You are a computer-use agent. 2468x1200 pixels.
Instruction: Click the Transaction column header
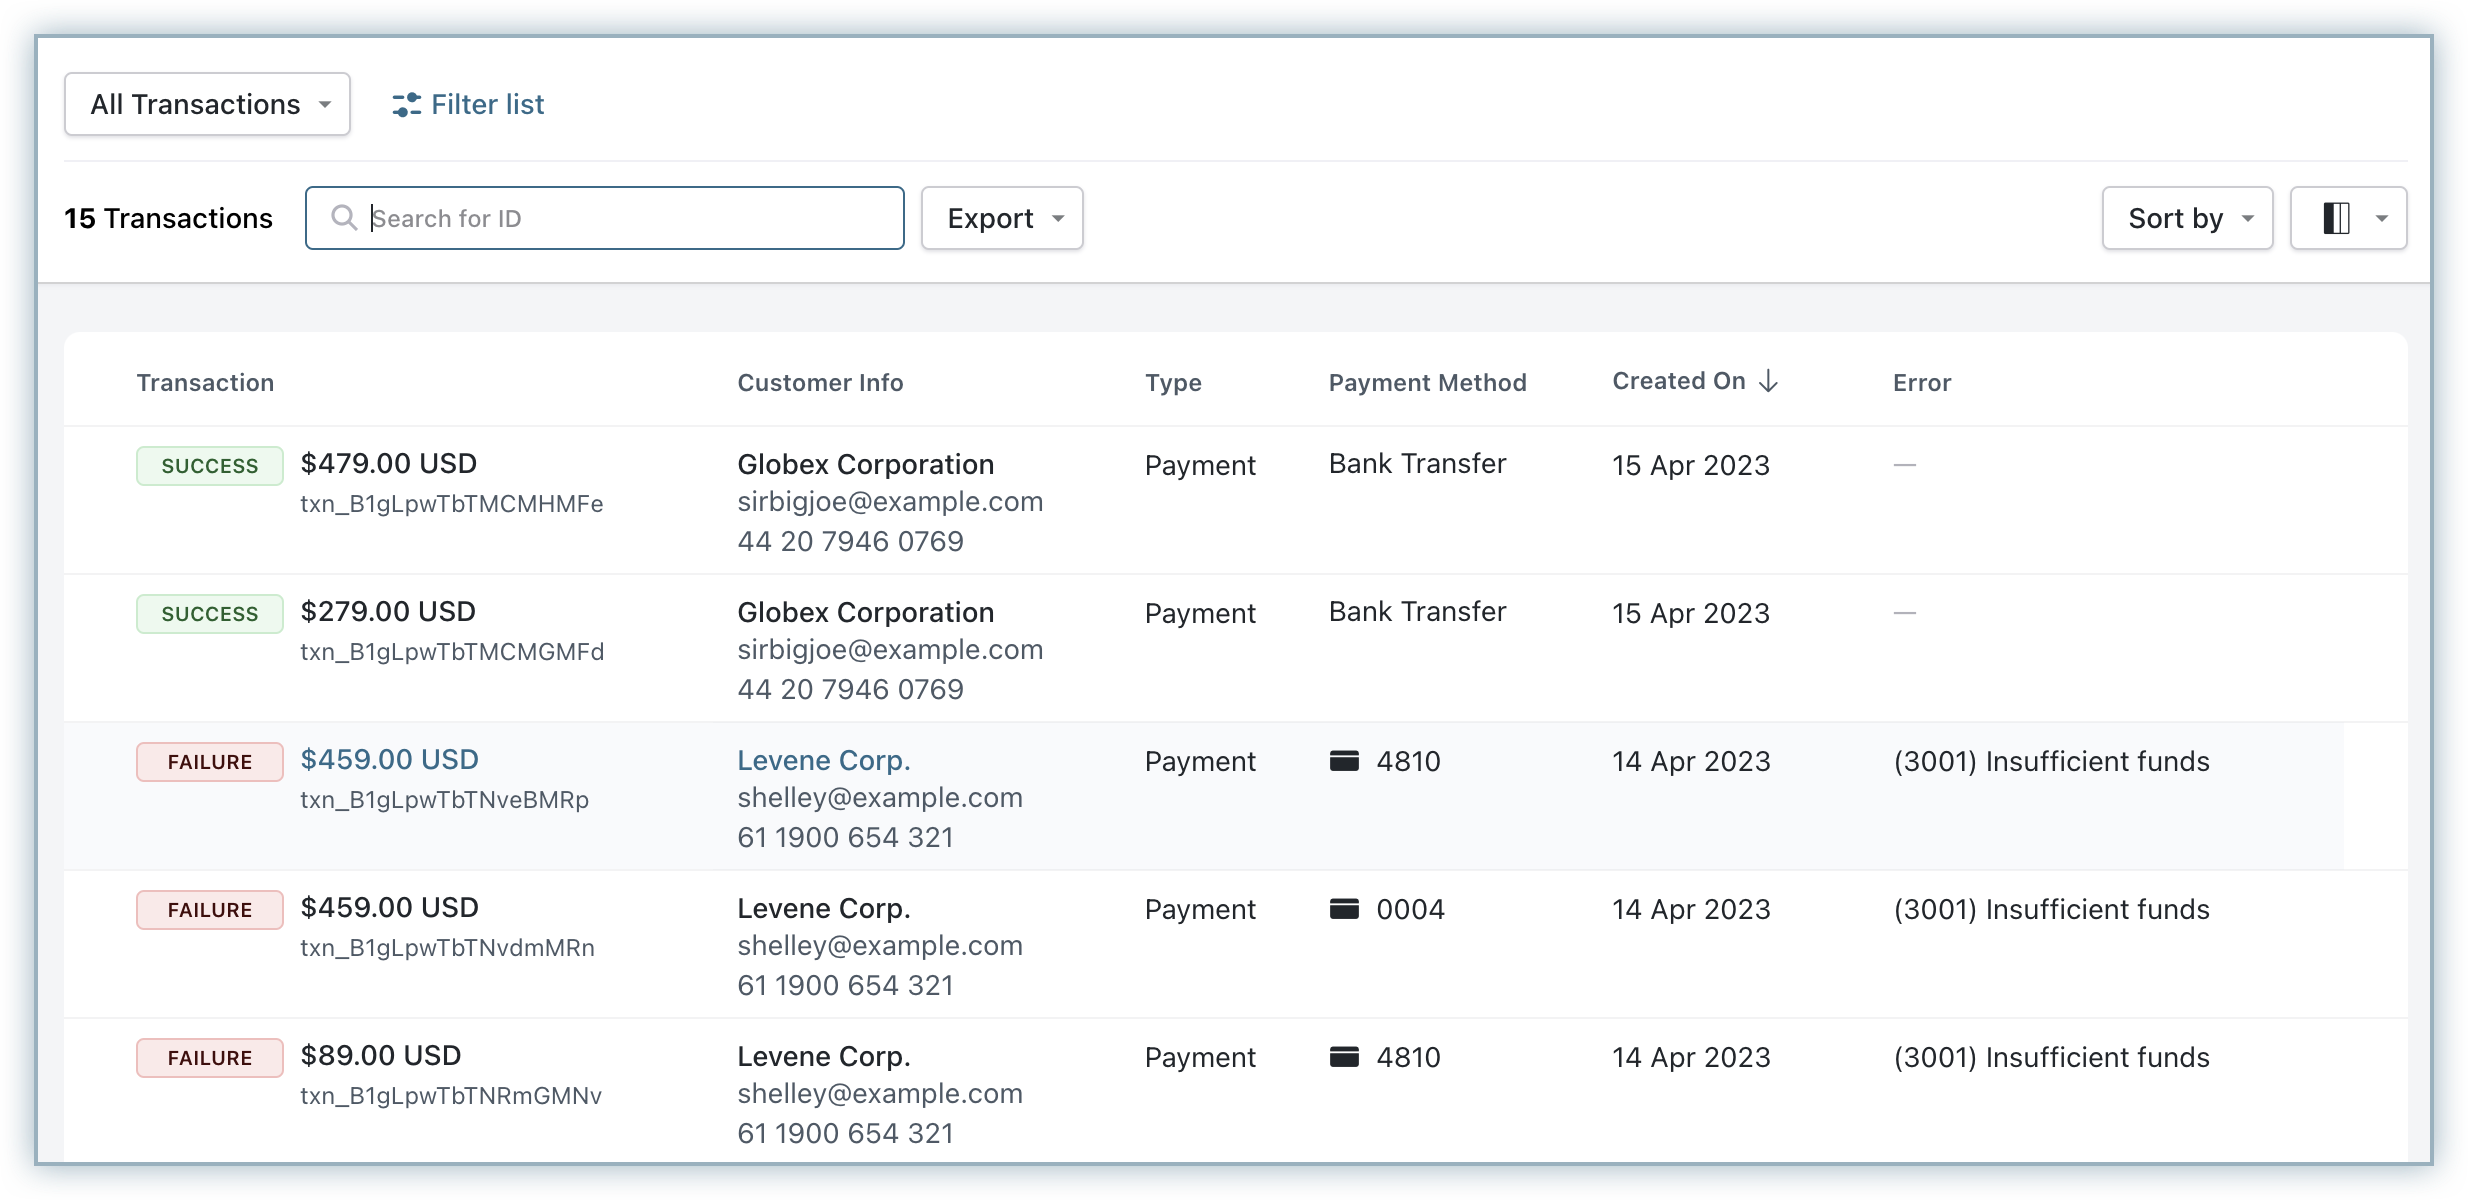[x=205, y=383]
